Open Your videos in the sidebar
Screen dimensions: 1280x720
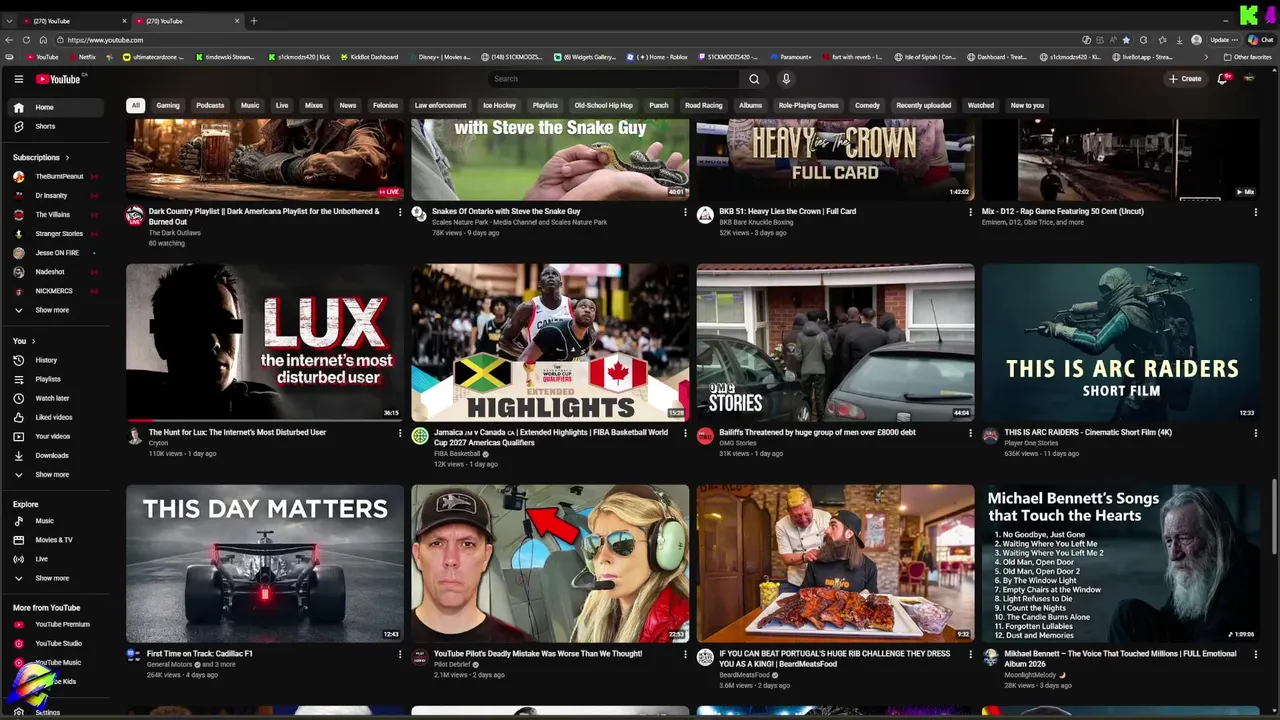pos(56,436)
